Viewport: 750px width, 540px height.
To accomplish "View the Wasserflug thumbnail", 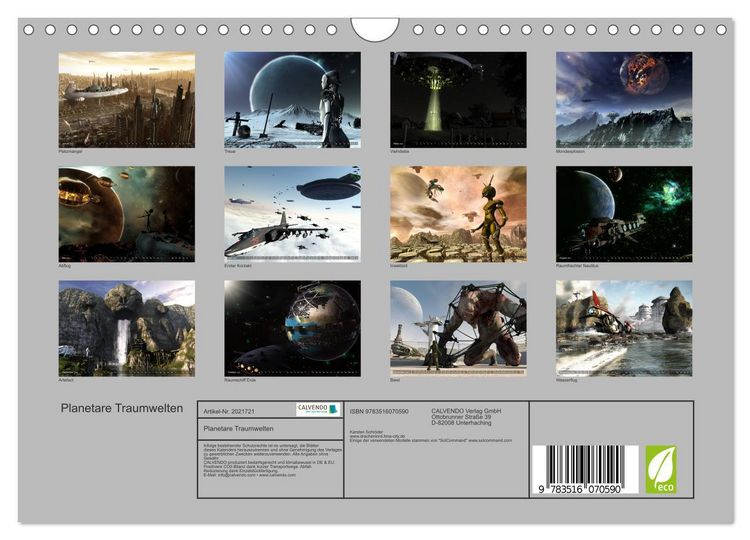I will pyautogui.click(x=624, y=328).
